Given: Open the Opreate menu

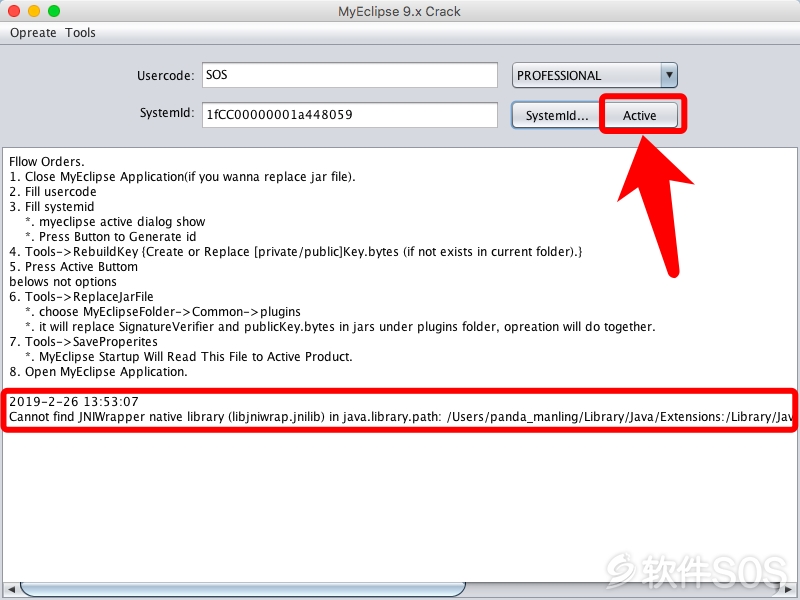Looking at the screenshot, I should tap(33, 33).
